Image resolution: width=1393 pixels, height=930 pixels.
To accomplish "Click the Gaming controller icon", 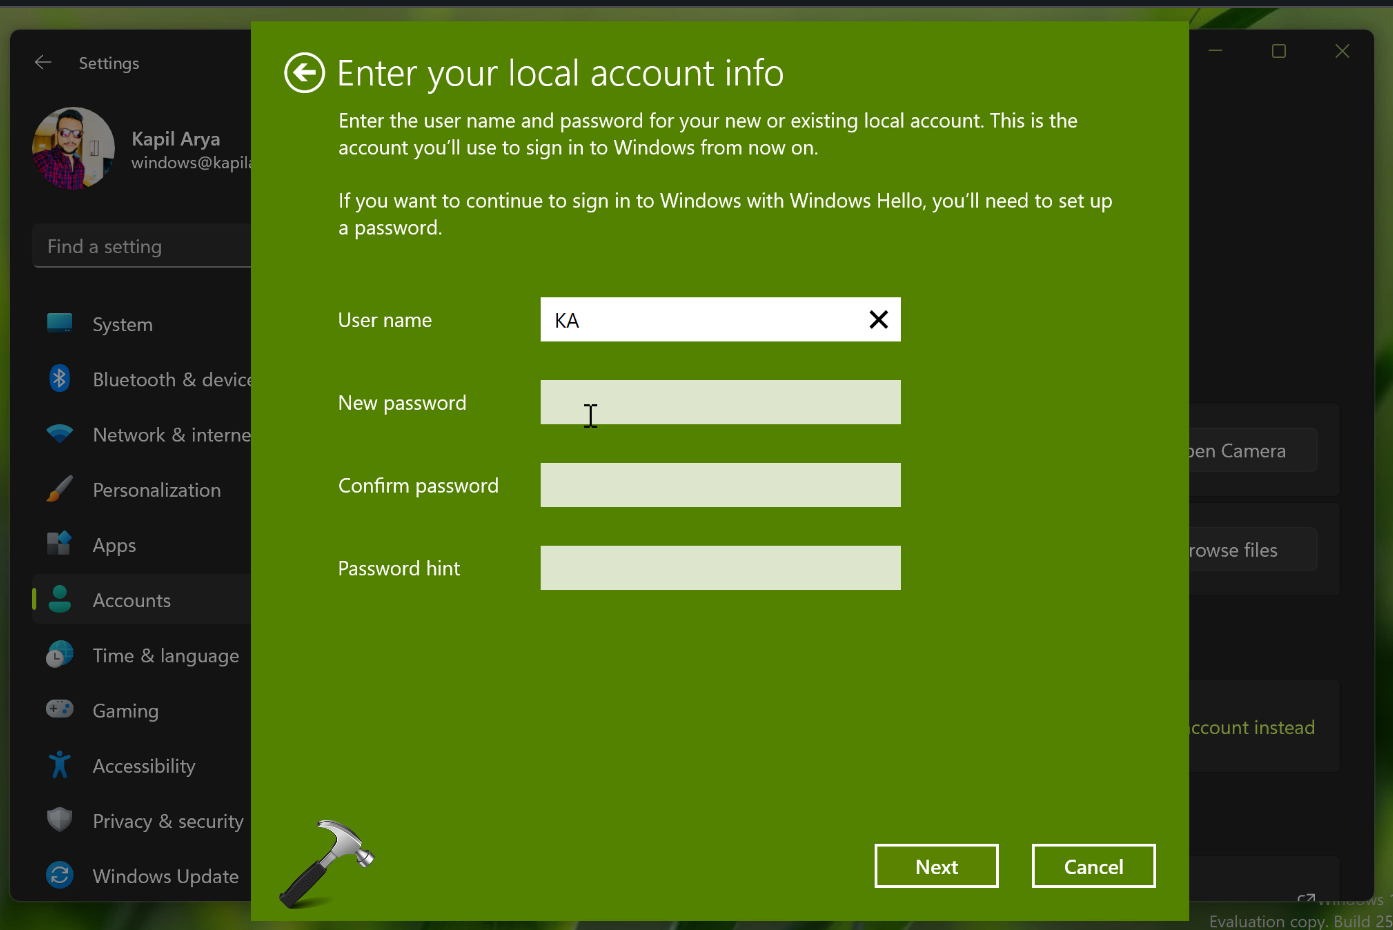I will coord(60,709).
